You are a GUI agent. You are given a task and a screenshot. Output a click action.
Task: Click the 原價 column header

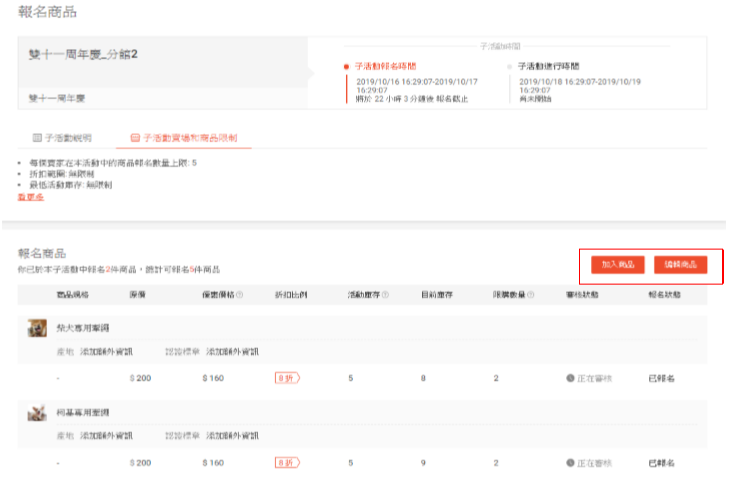click(138, 295)
